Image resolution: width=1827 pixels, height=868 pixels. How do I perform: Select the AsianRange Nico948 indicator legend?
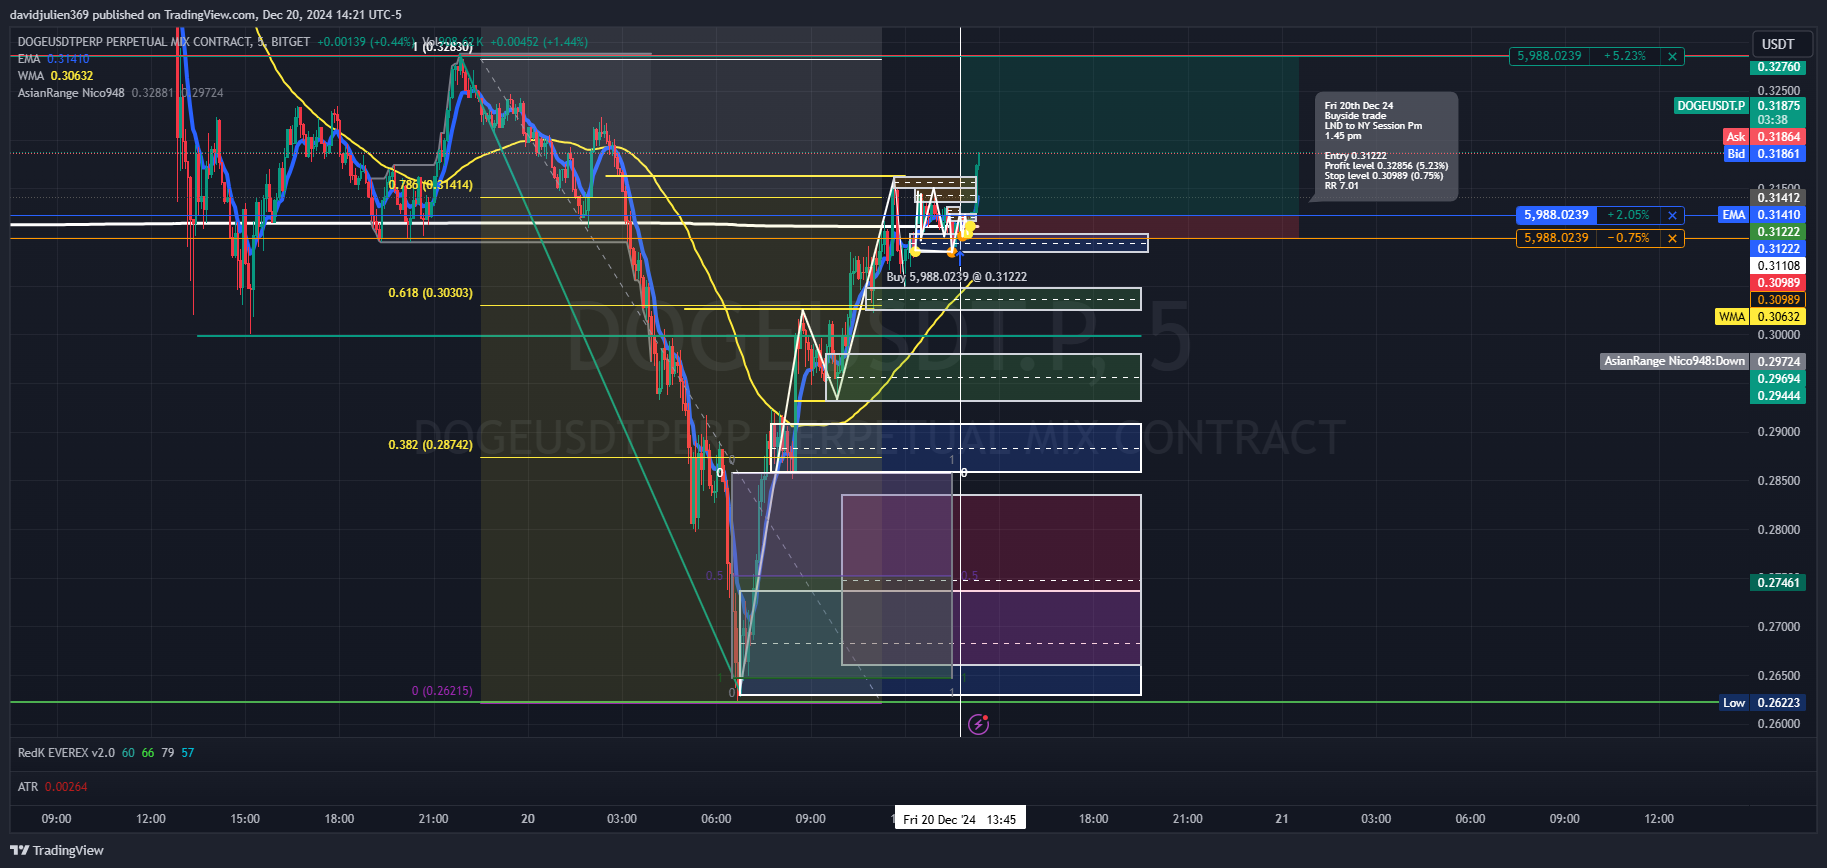coord(120,93)
